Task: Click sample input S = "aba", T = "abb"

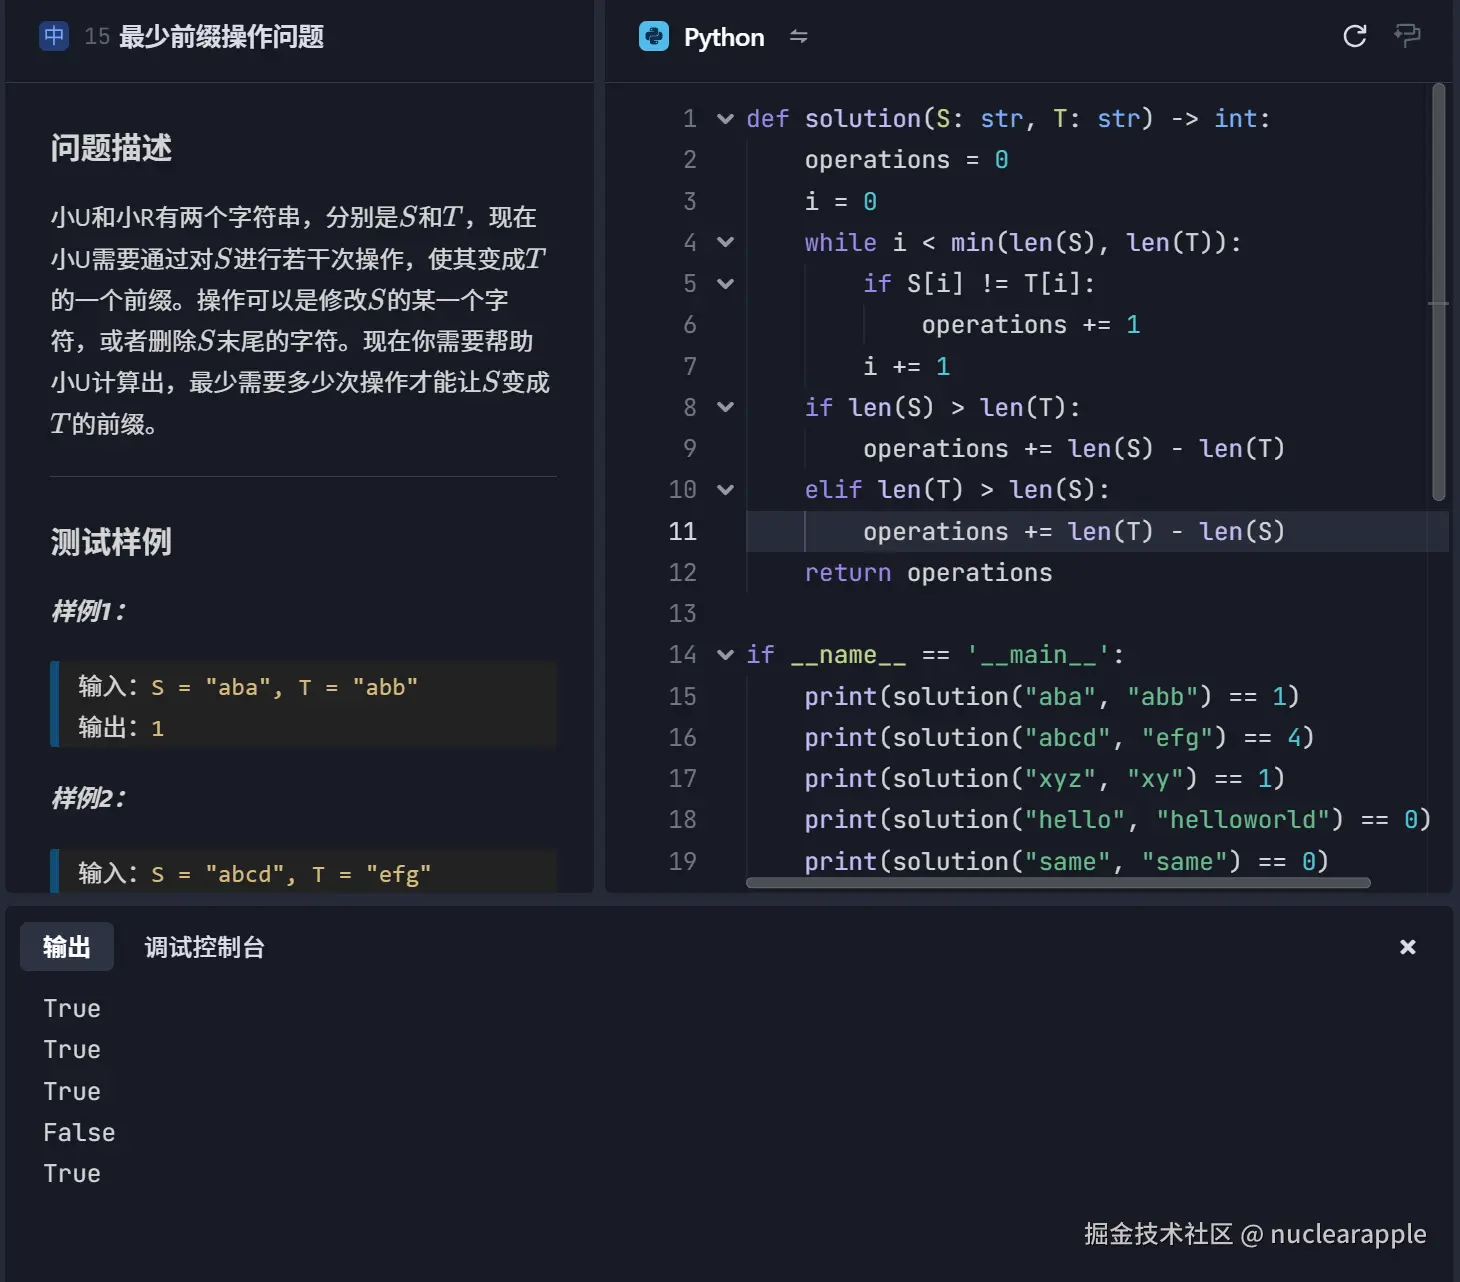Action: [x=248, y=687]
